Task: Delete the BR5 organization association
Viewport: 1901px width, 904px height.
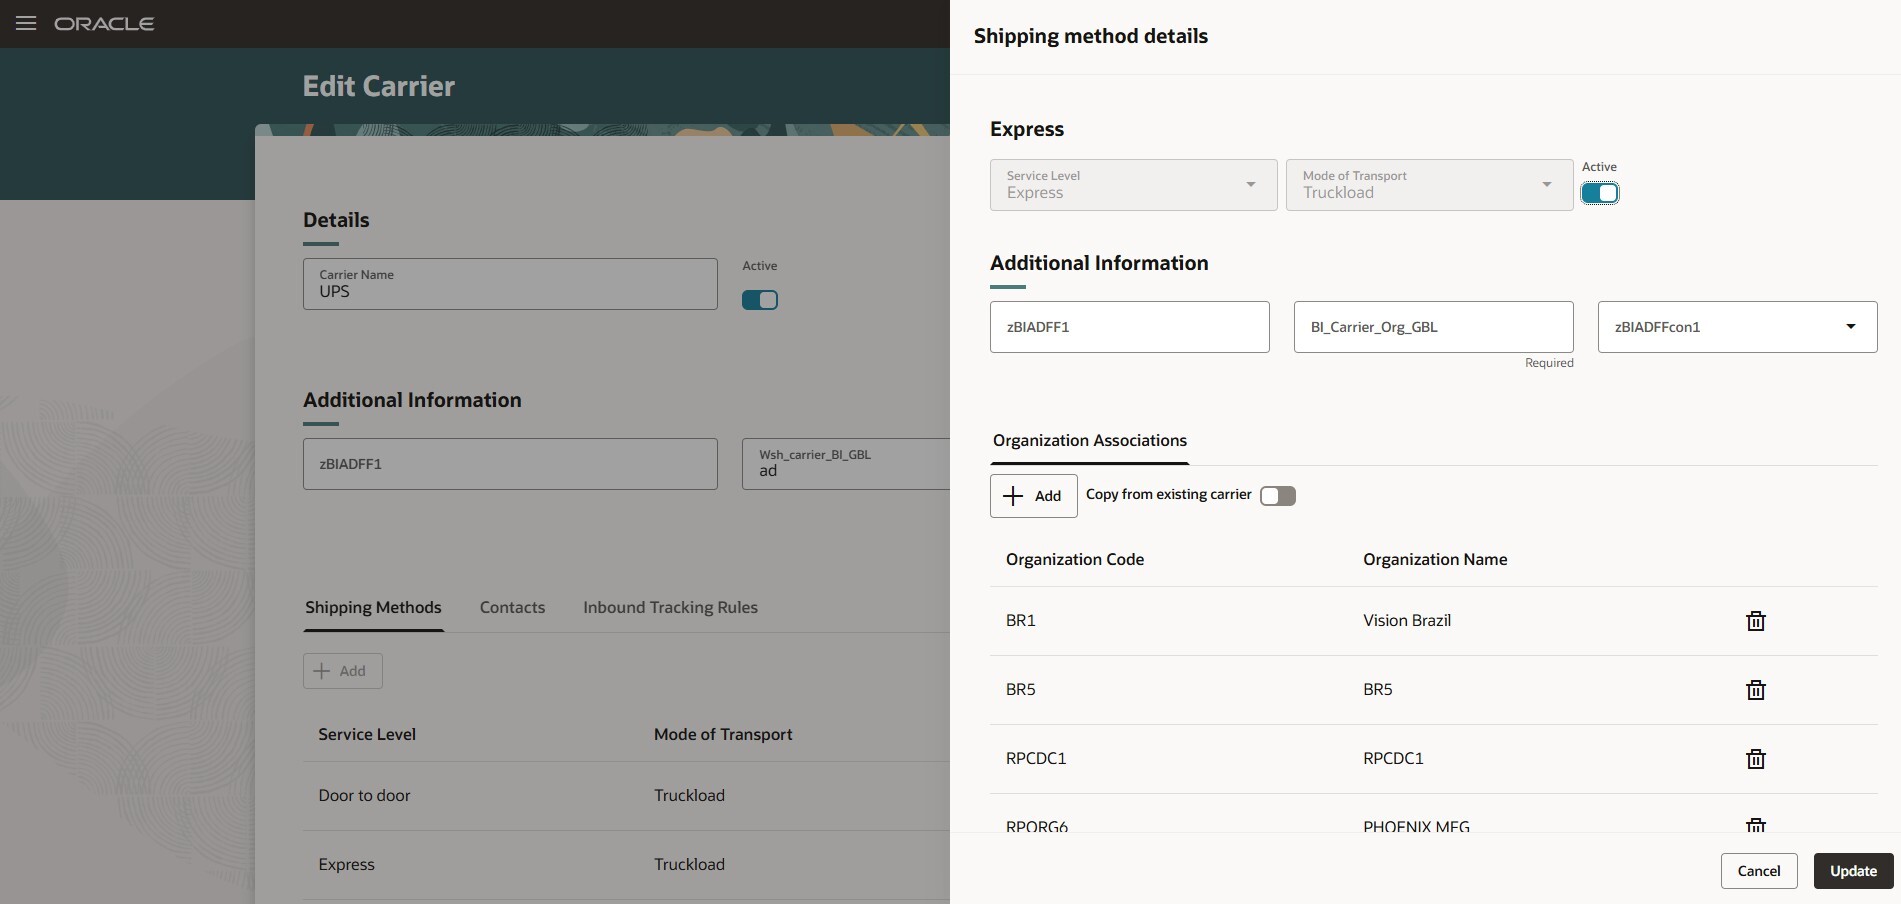Action: point(1755,690)
